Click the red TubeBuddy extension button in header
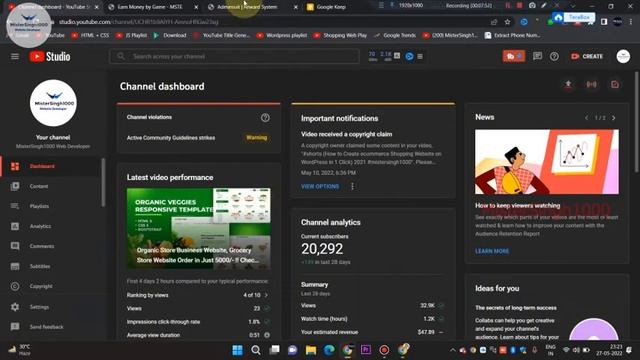Screen dimensions: 640x360 pyautogui.click(x=513, y=56)
